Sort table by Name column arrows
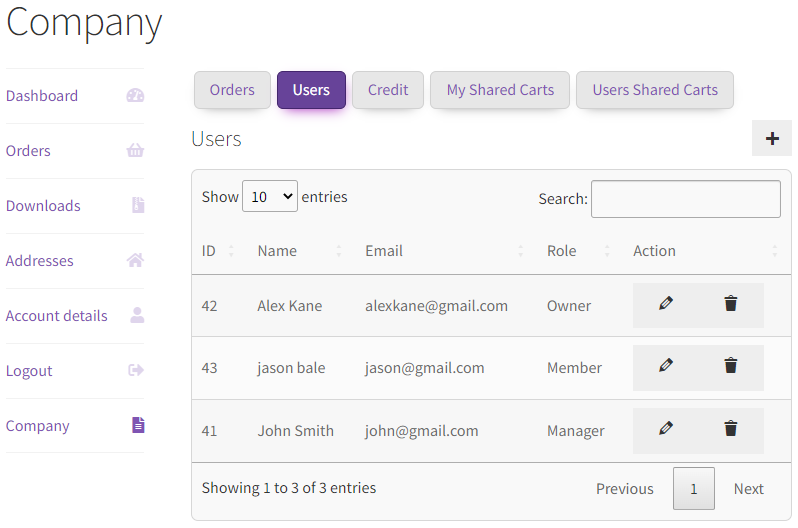Viewport: 798px width, 528px height. click(x=339, y=251)
